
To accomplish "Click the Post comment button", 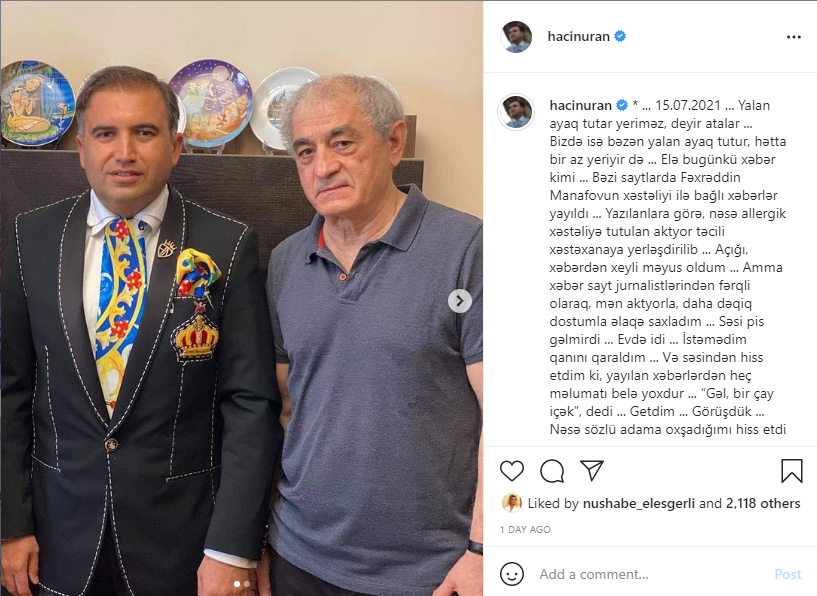I will 787,574.
